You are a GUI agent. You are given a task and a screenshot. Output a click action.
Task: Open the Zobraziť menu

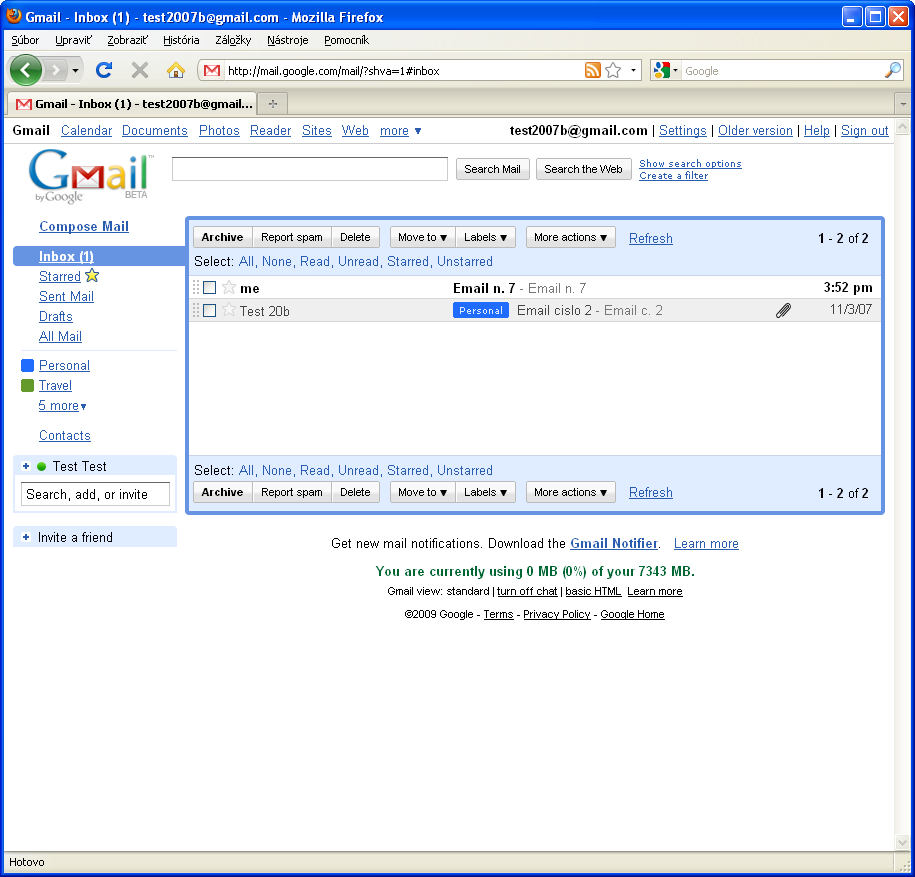(x=127, y=40)
